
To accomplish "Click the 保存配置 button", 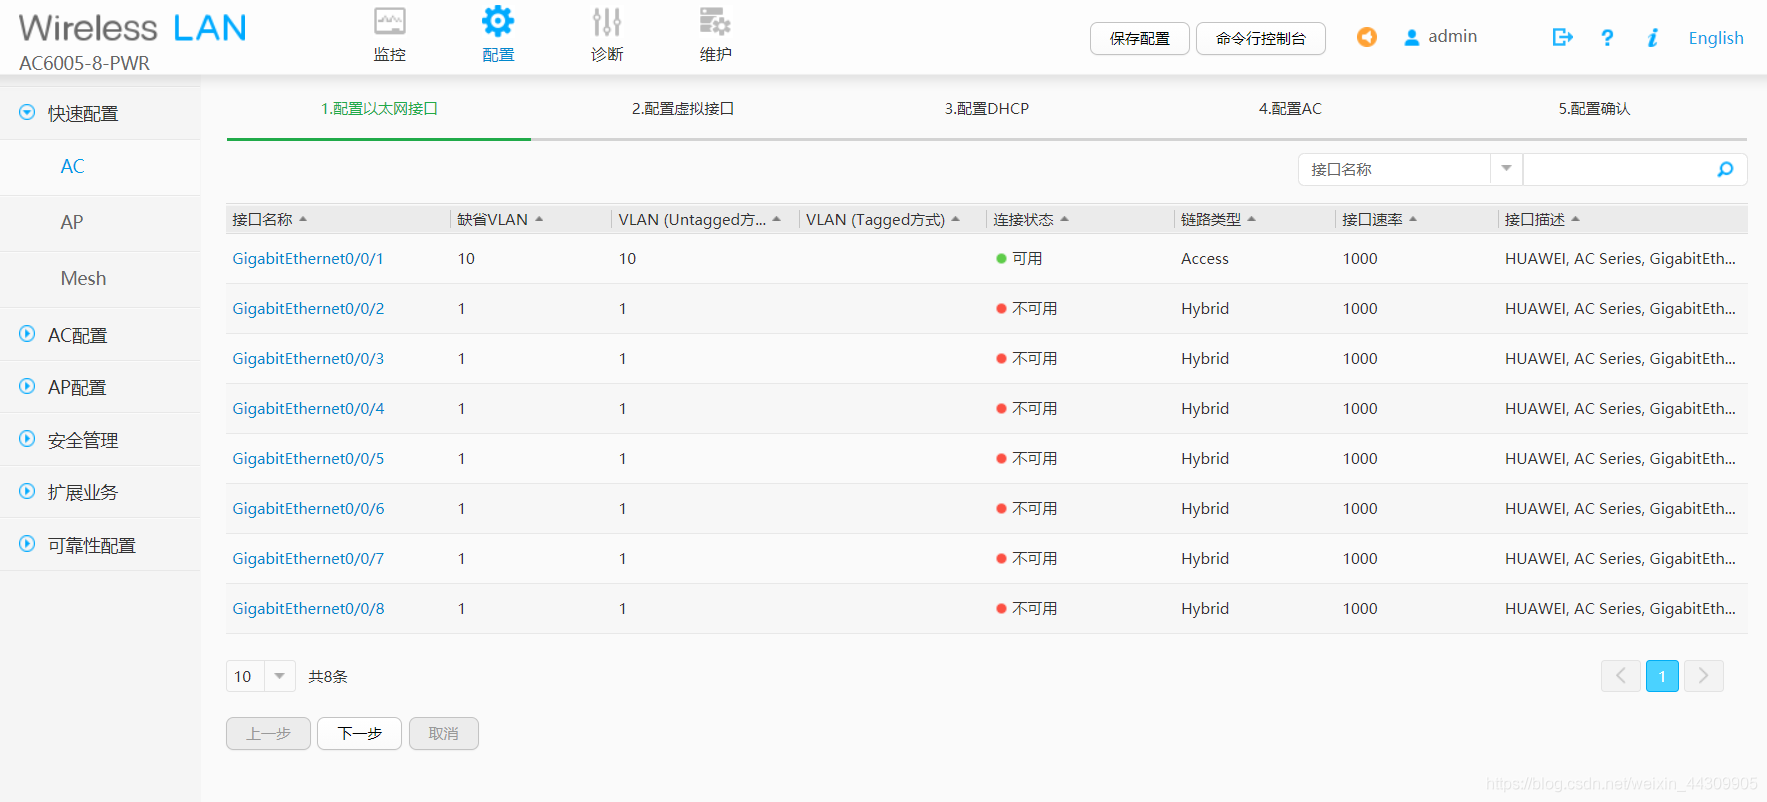I will click(x=1139, y=38).
